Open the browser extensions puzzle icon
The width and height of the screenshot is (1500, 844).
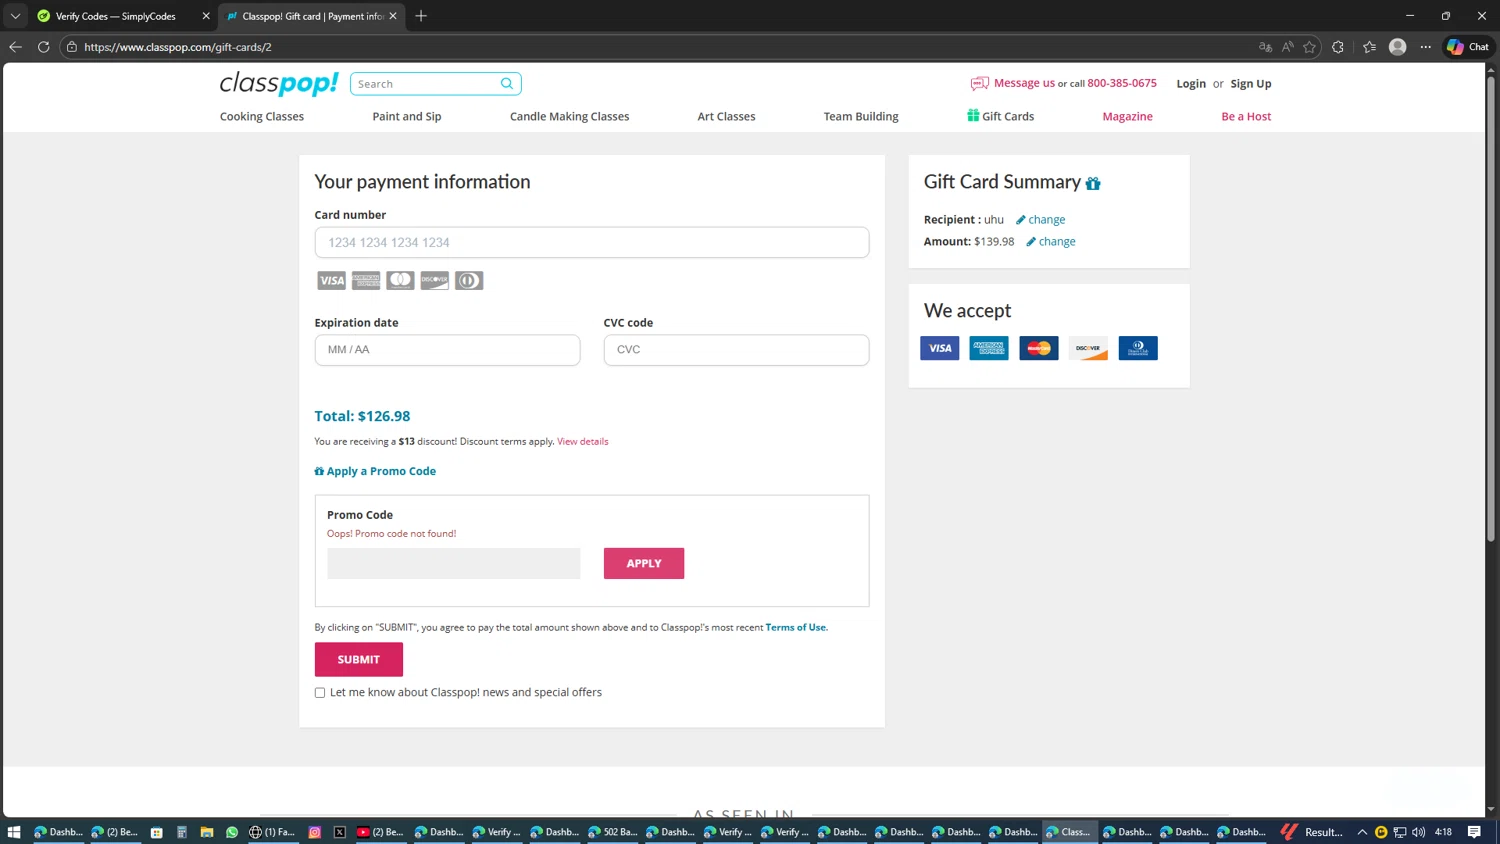(x=1338, y=47)
